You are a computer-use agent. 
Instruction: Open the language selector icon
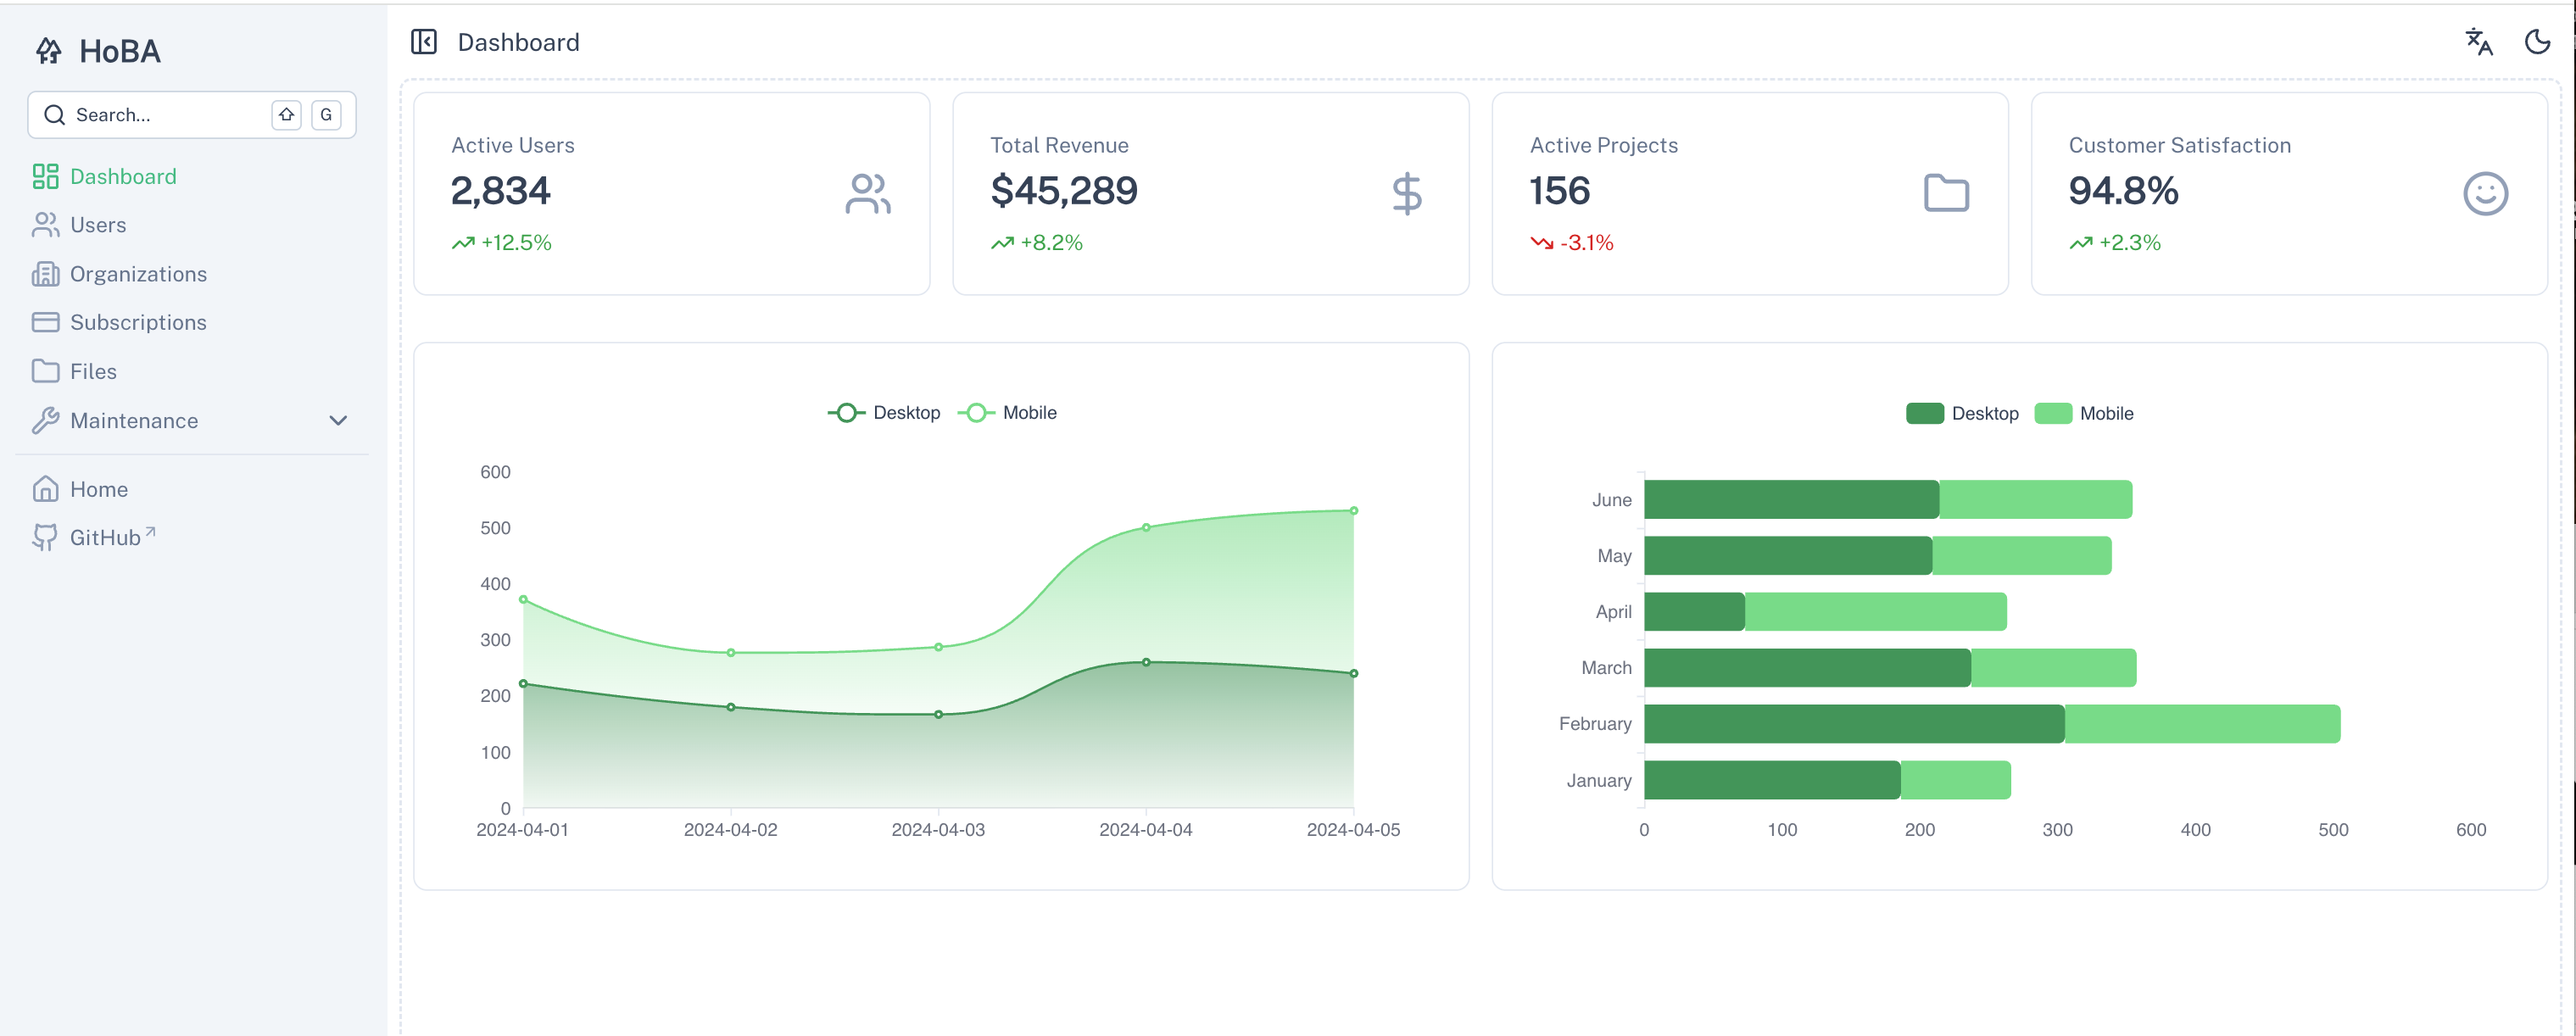pos(2478,41)
